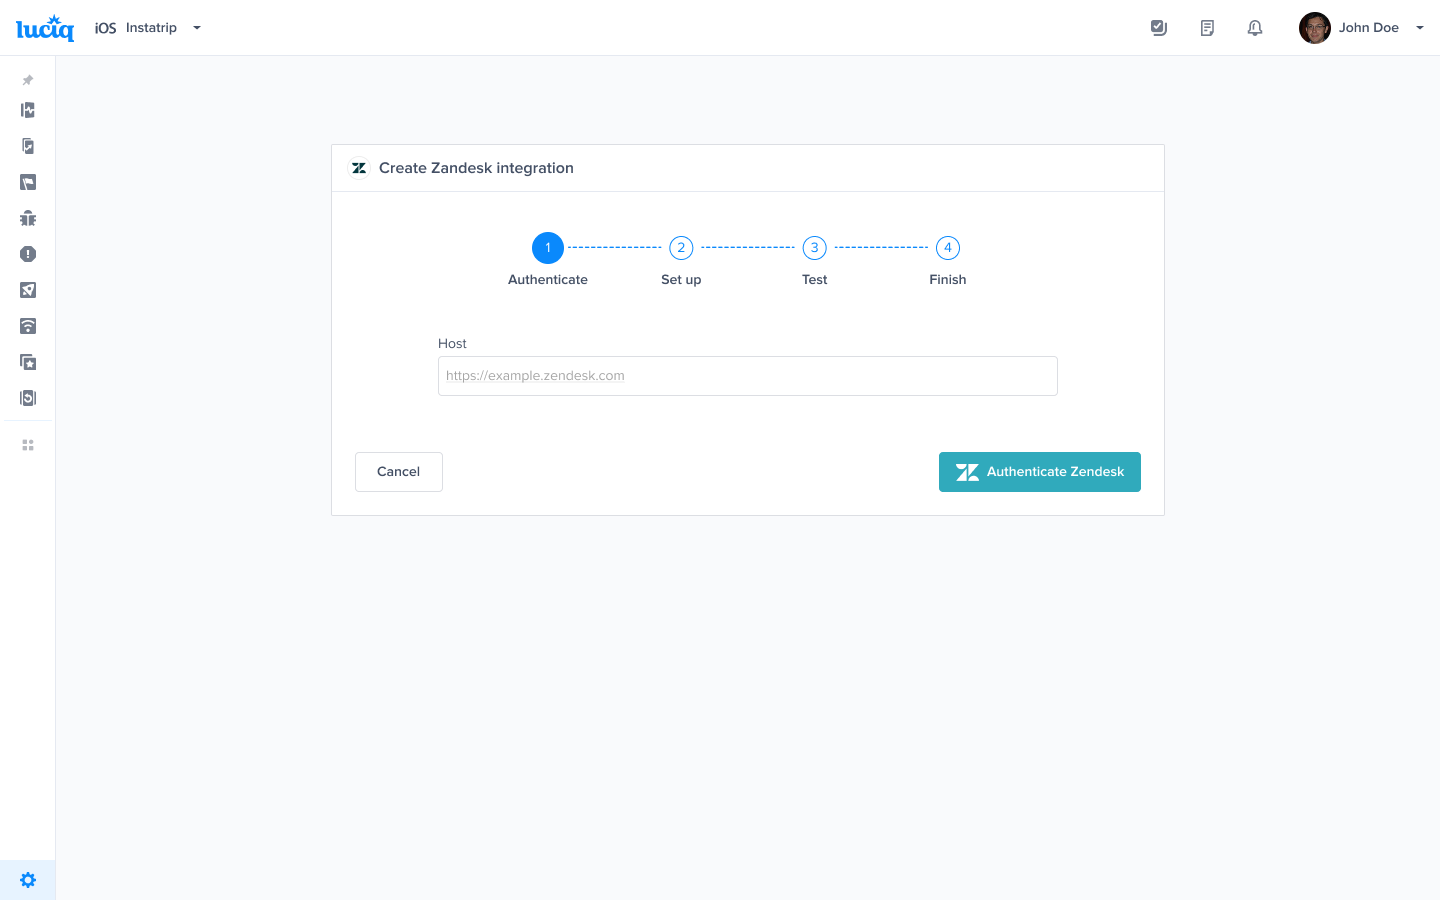Open the pinned items sidebar icon
The image size is (1440, 900).
(27, 80)
